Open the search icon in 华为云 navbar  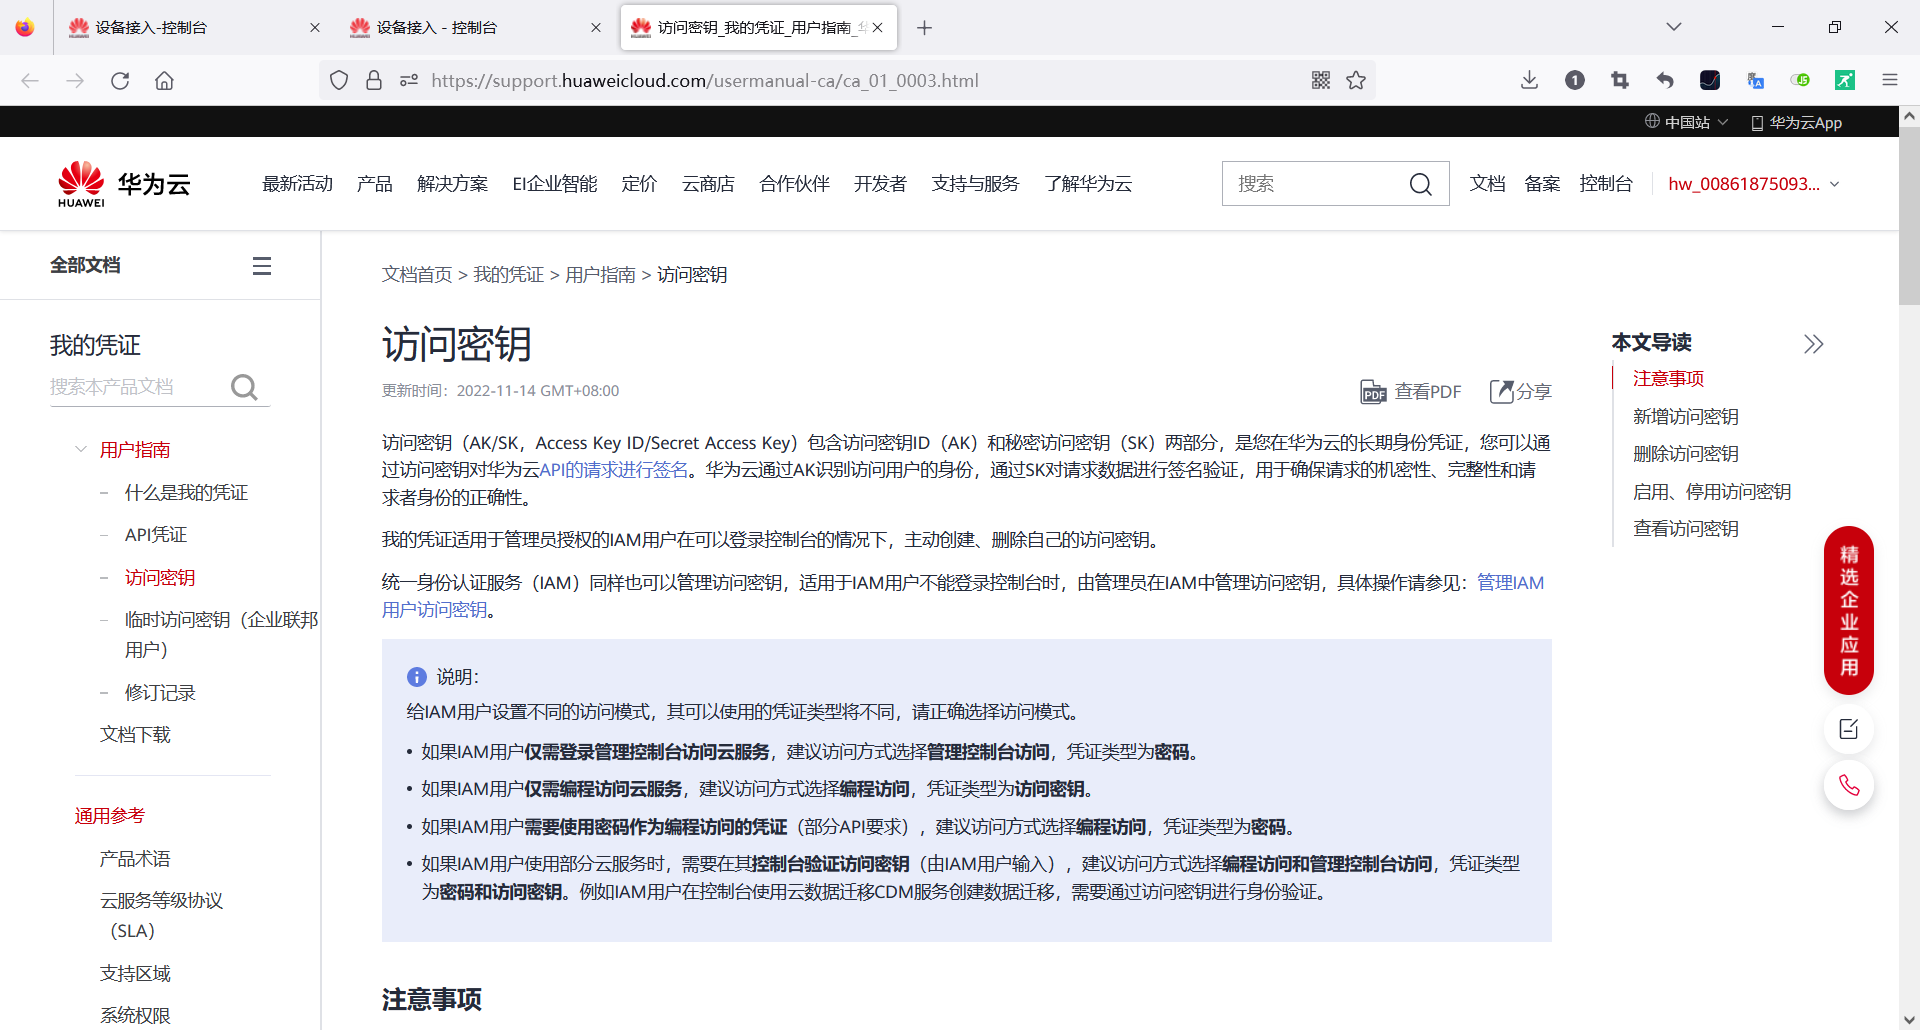pyautogui.click(x=1421, y=184)
